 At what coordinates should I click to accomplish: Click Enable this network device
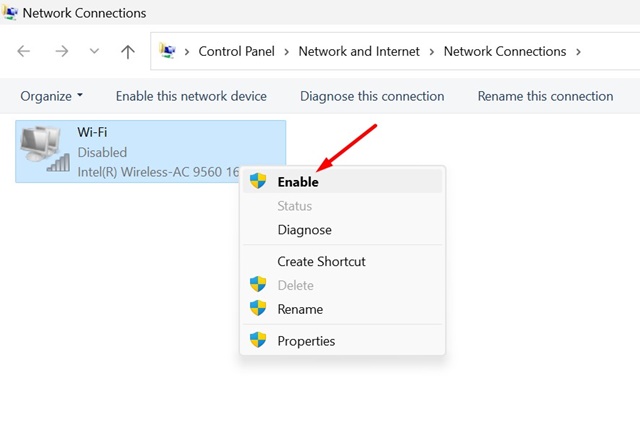coord(191,96)
